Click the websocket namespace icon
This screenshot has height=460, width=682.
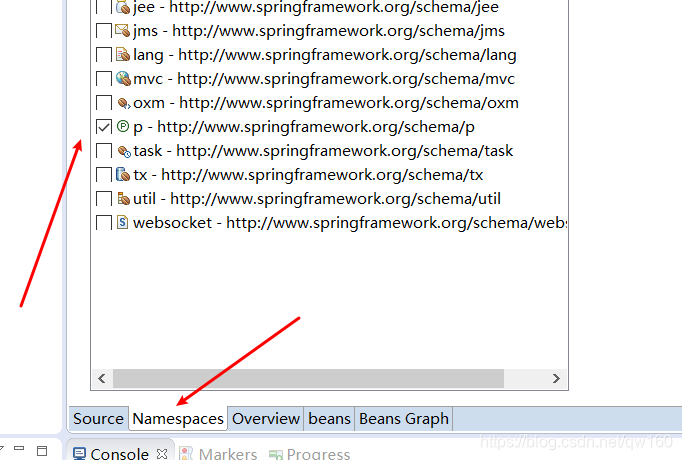[x=123, y=223]
